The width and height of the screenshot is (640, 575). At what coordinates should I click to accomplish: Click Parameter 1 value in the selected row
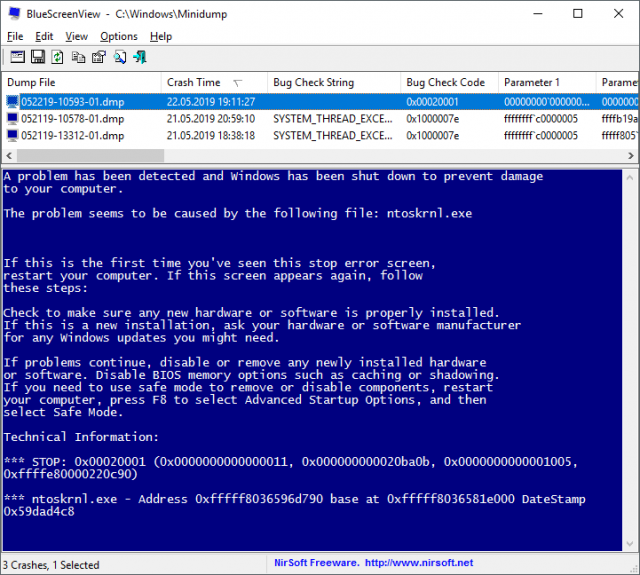(x=547, y=102)
